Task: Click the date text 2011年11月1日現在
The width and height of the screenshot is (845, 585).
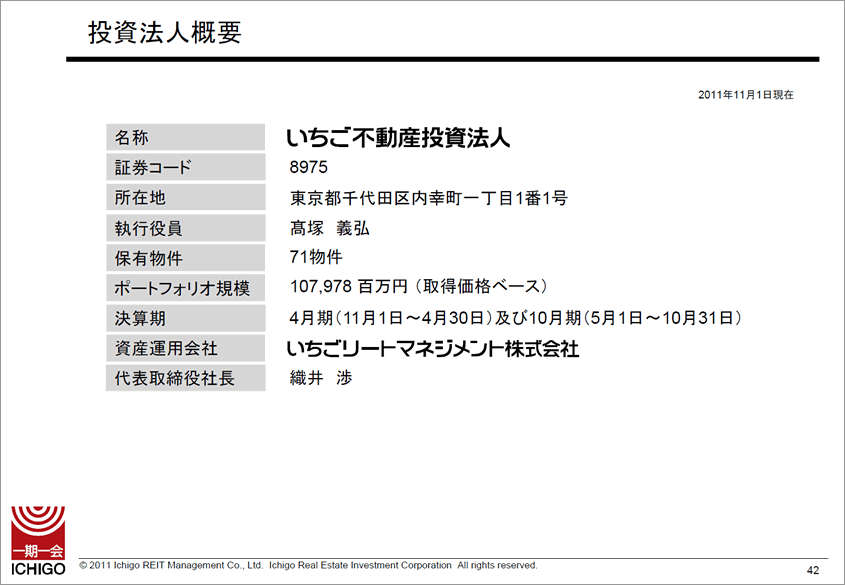Action: click(746, 94)
